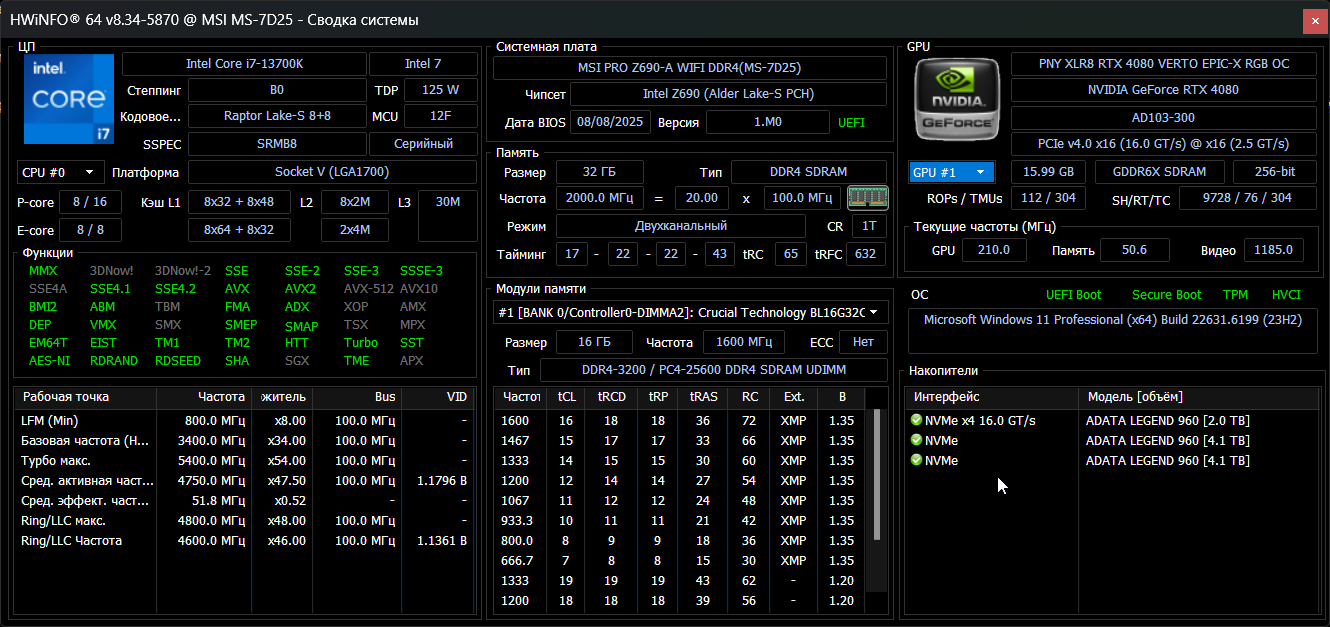Click the Intel 7 process field
This screenshot has width=1330, height=627.
[423, 64]
